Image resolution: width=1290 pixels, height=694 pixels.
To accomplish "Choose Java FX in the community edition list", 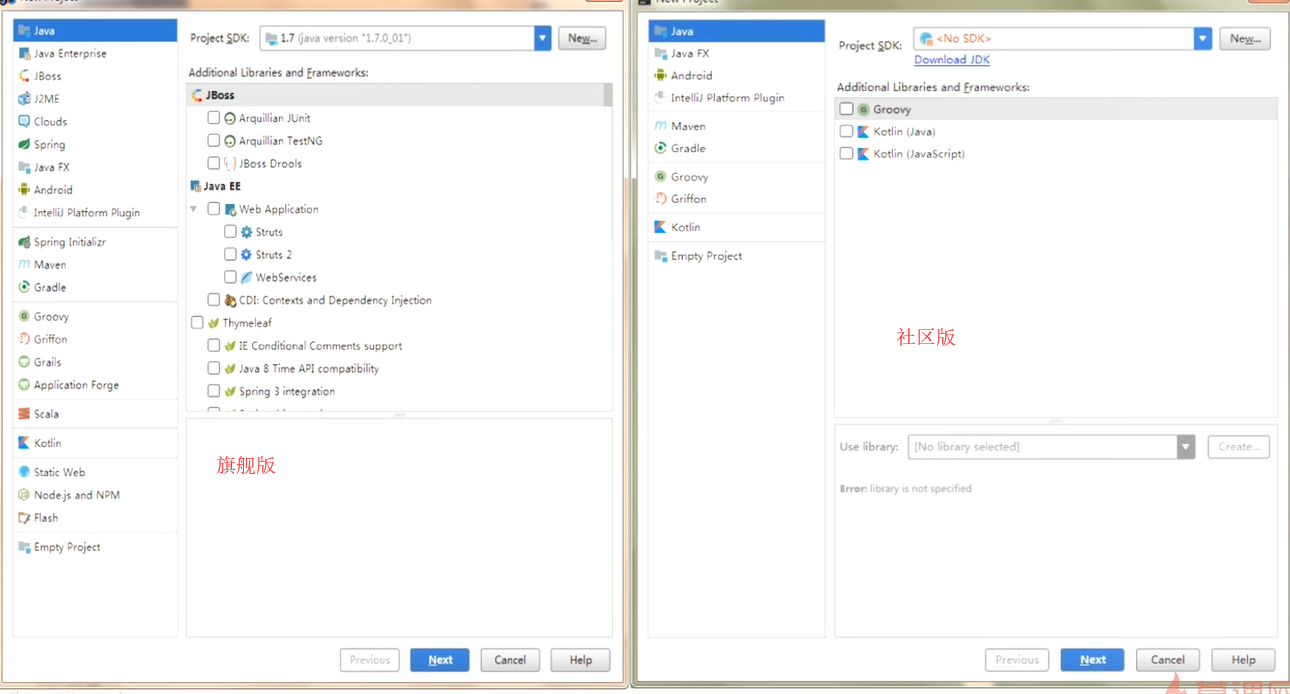I will [689, 54].
